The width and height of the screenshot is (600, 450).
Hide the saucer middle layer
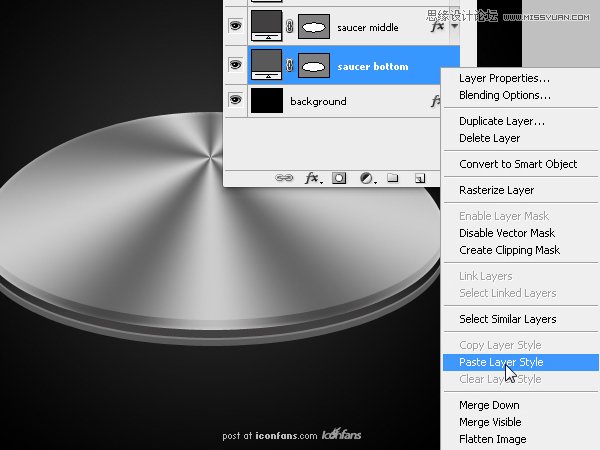tap(235, 26)
